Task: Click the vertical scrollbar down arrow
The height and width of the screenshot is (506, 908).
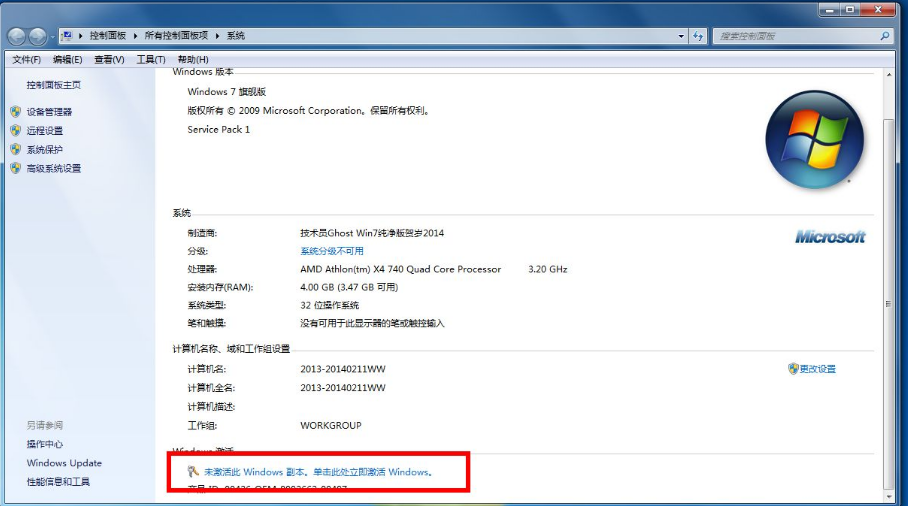Action: click(x=888, y=494)
